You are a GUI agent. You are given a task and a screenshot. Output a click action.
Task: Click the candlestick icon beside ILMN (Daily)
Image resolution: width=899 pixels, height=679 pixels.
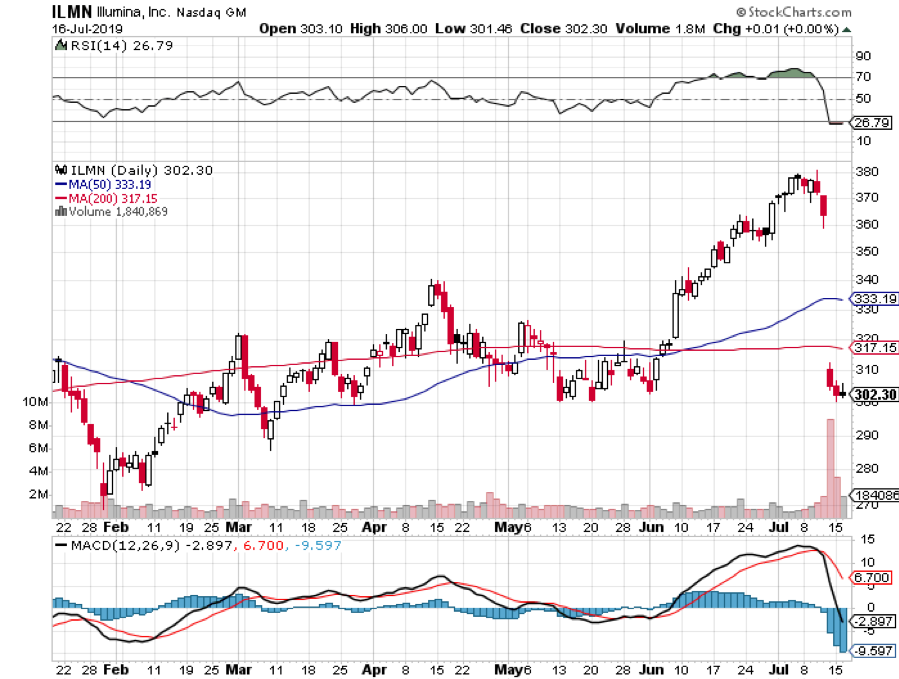[61, 170]
